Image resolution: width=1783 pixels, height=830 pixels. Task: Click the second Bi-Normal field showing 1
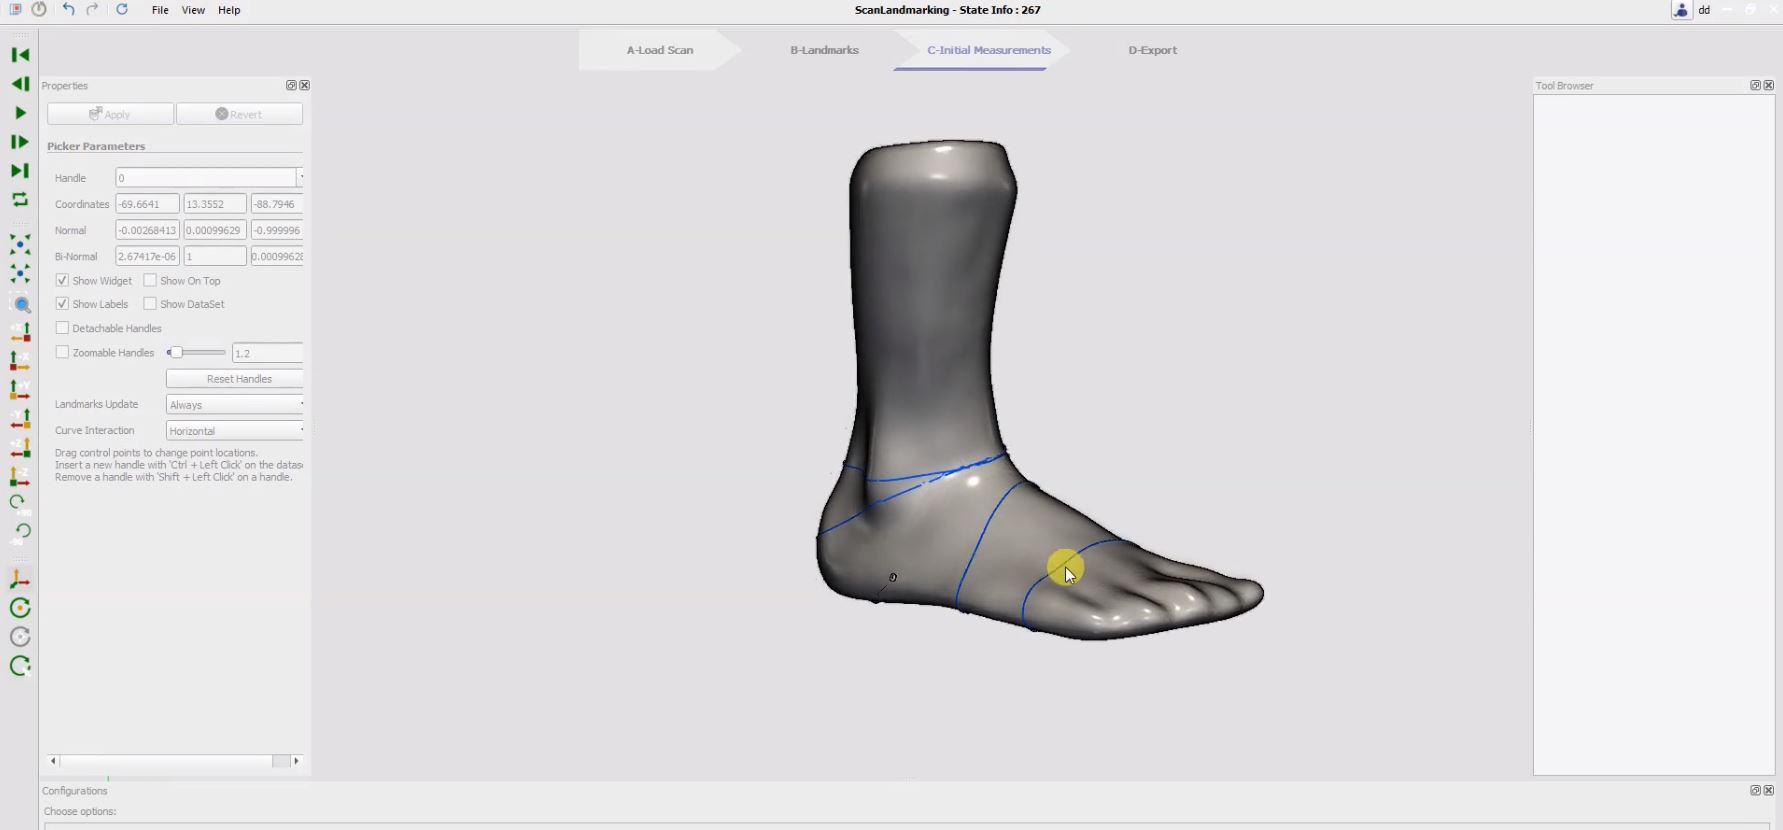click(215, 256)
